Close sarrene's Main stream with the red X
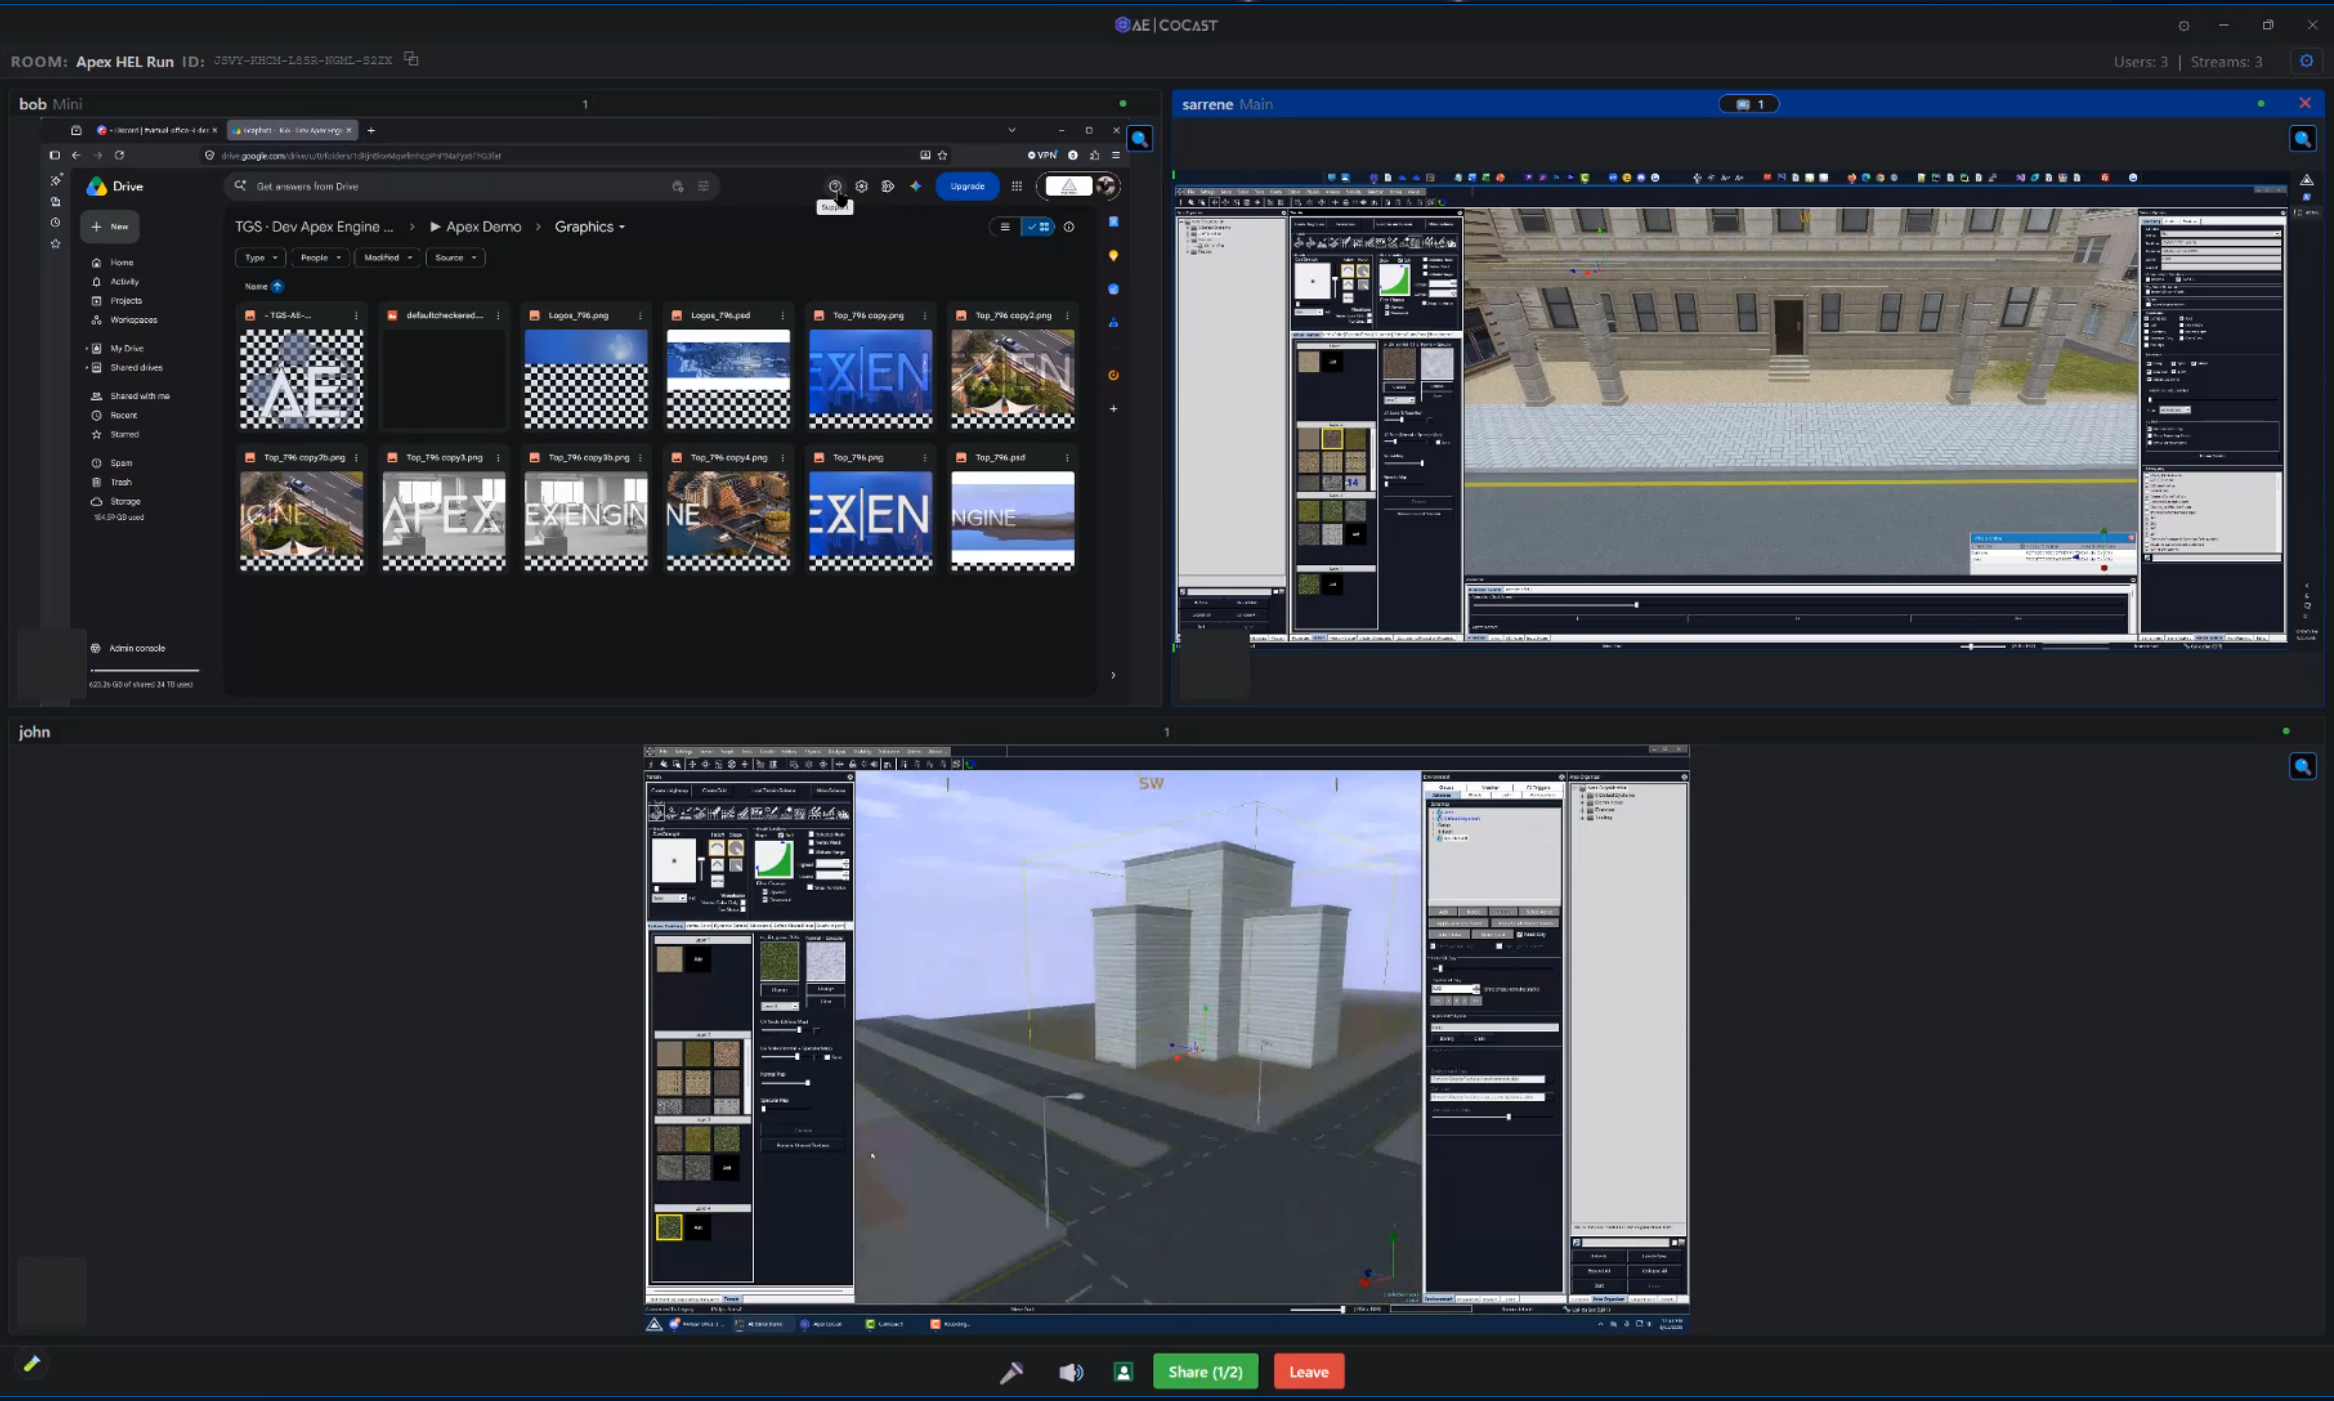 click(x=2304, y=103)
